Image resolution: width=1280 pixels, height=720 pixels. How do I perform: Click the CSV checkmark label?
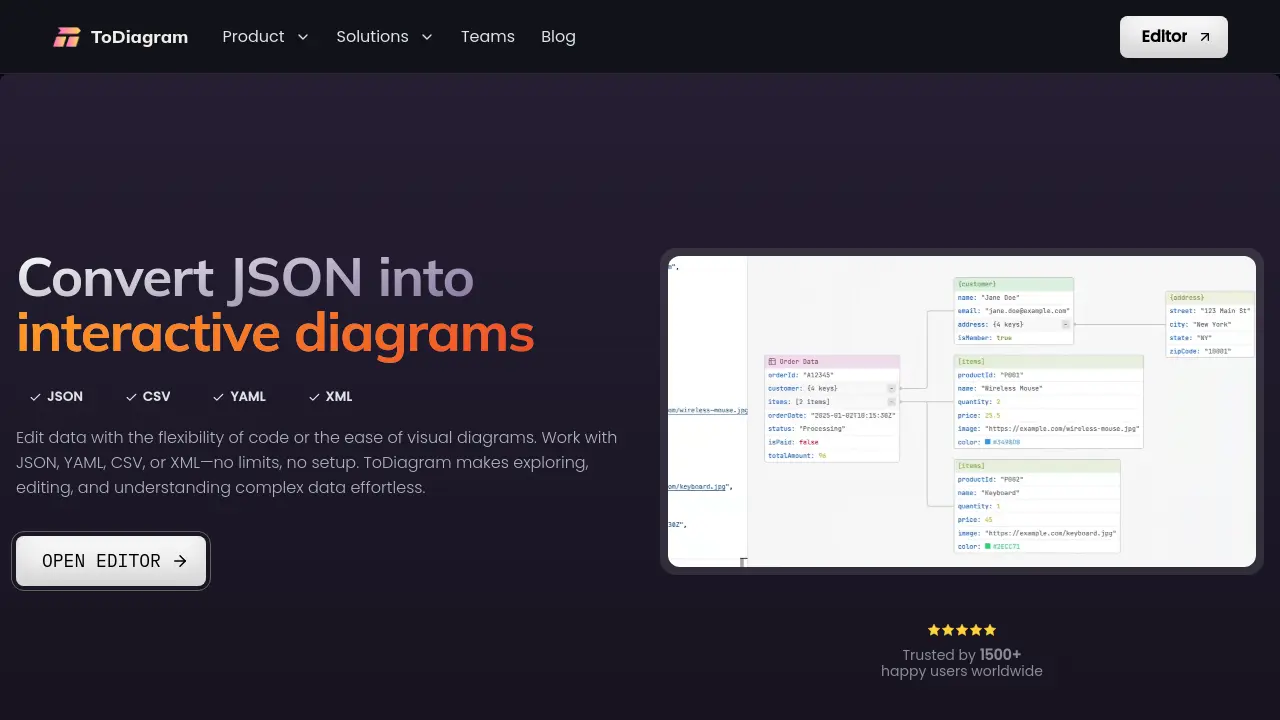[148, 397]
